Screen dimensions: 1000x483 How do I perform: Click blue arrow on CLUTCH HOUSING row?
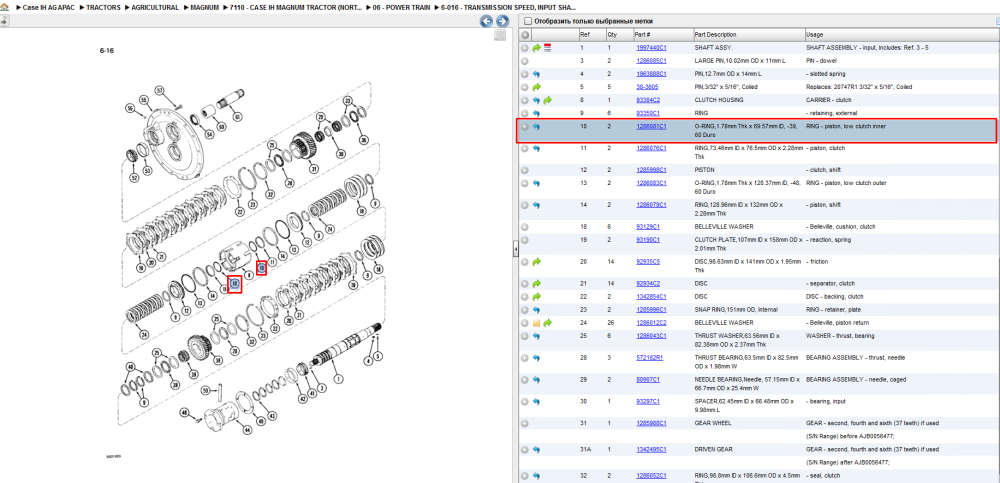pyautogui.click(x=536, y=100)
